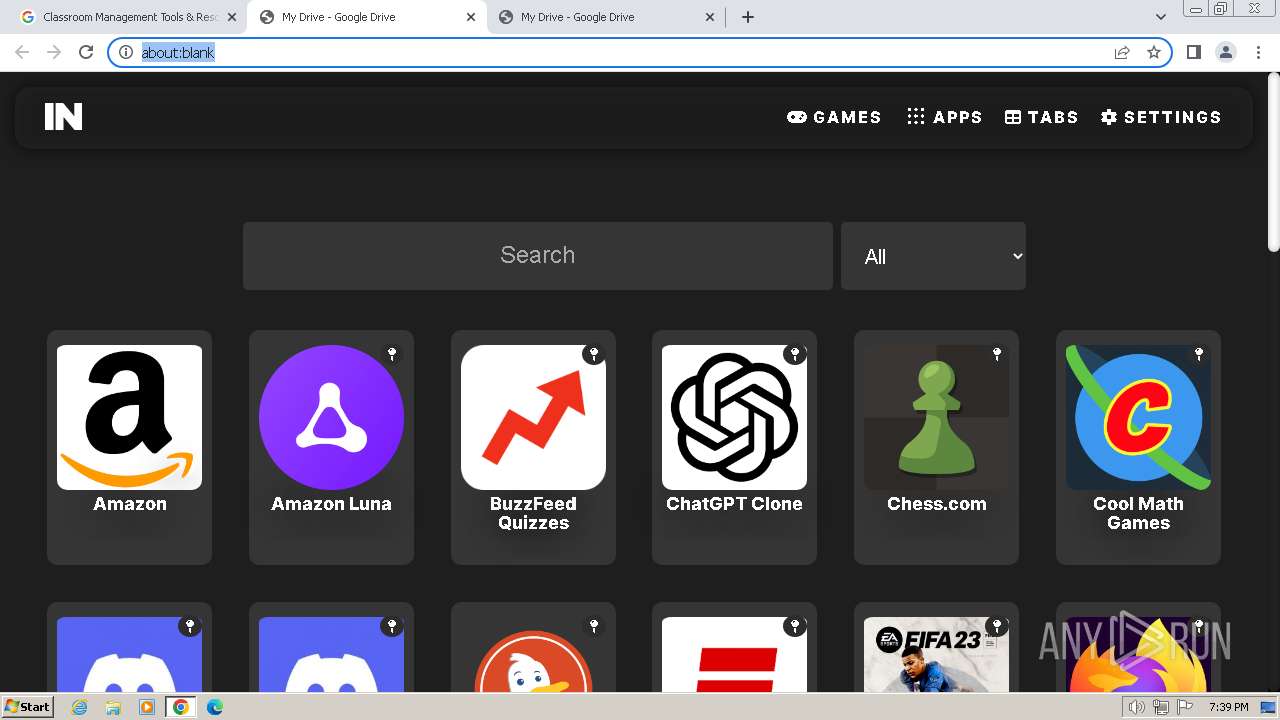Screen dimensions: 1280x720
Task: Open the APPS section
Action: (x=944, y=117)
